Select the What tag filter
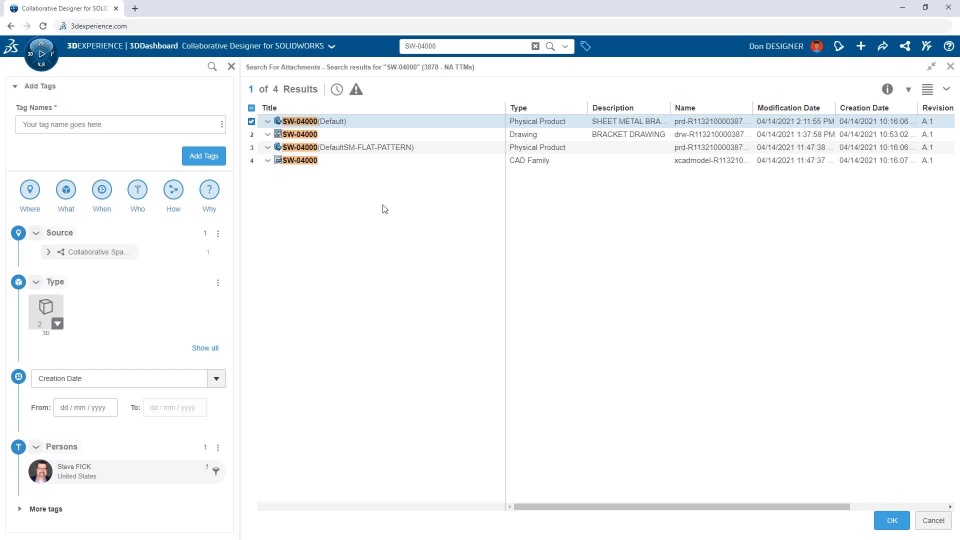 [66, 190]
